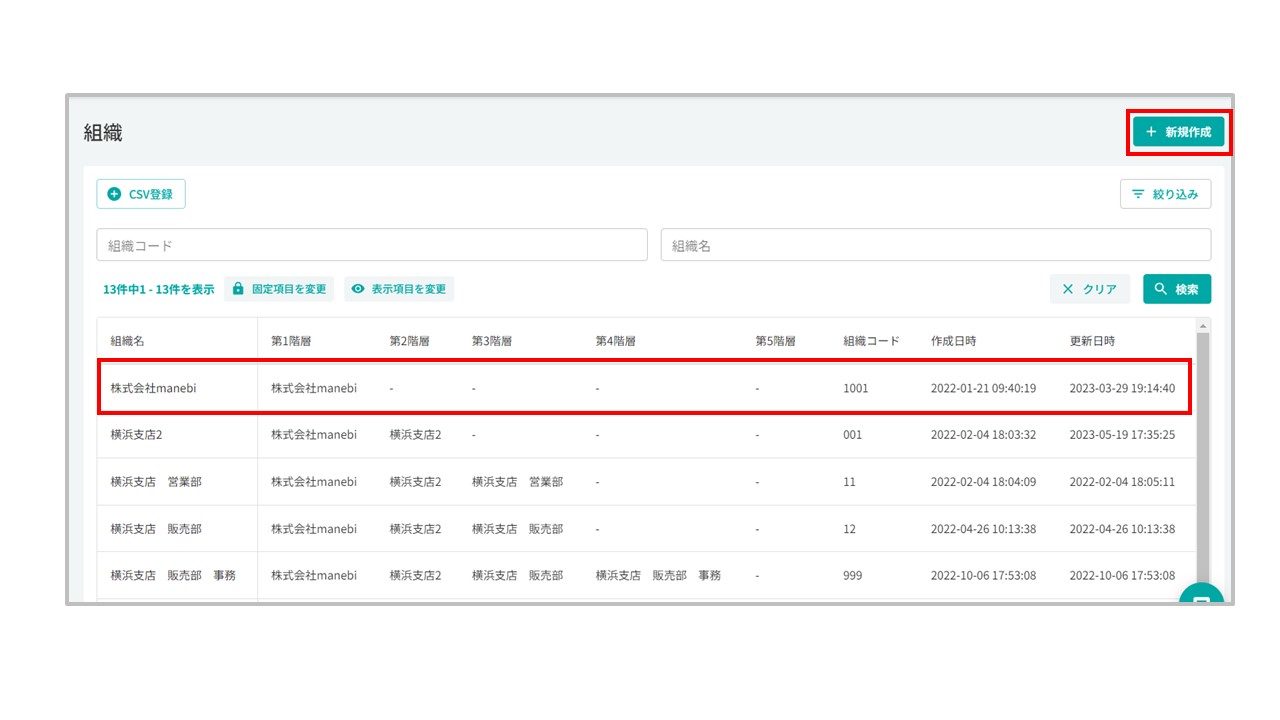Select the 横浜支店 販売部 事務 organization name cell
The image size is (1280, 720).
click(x=173, y=576)
